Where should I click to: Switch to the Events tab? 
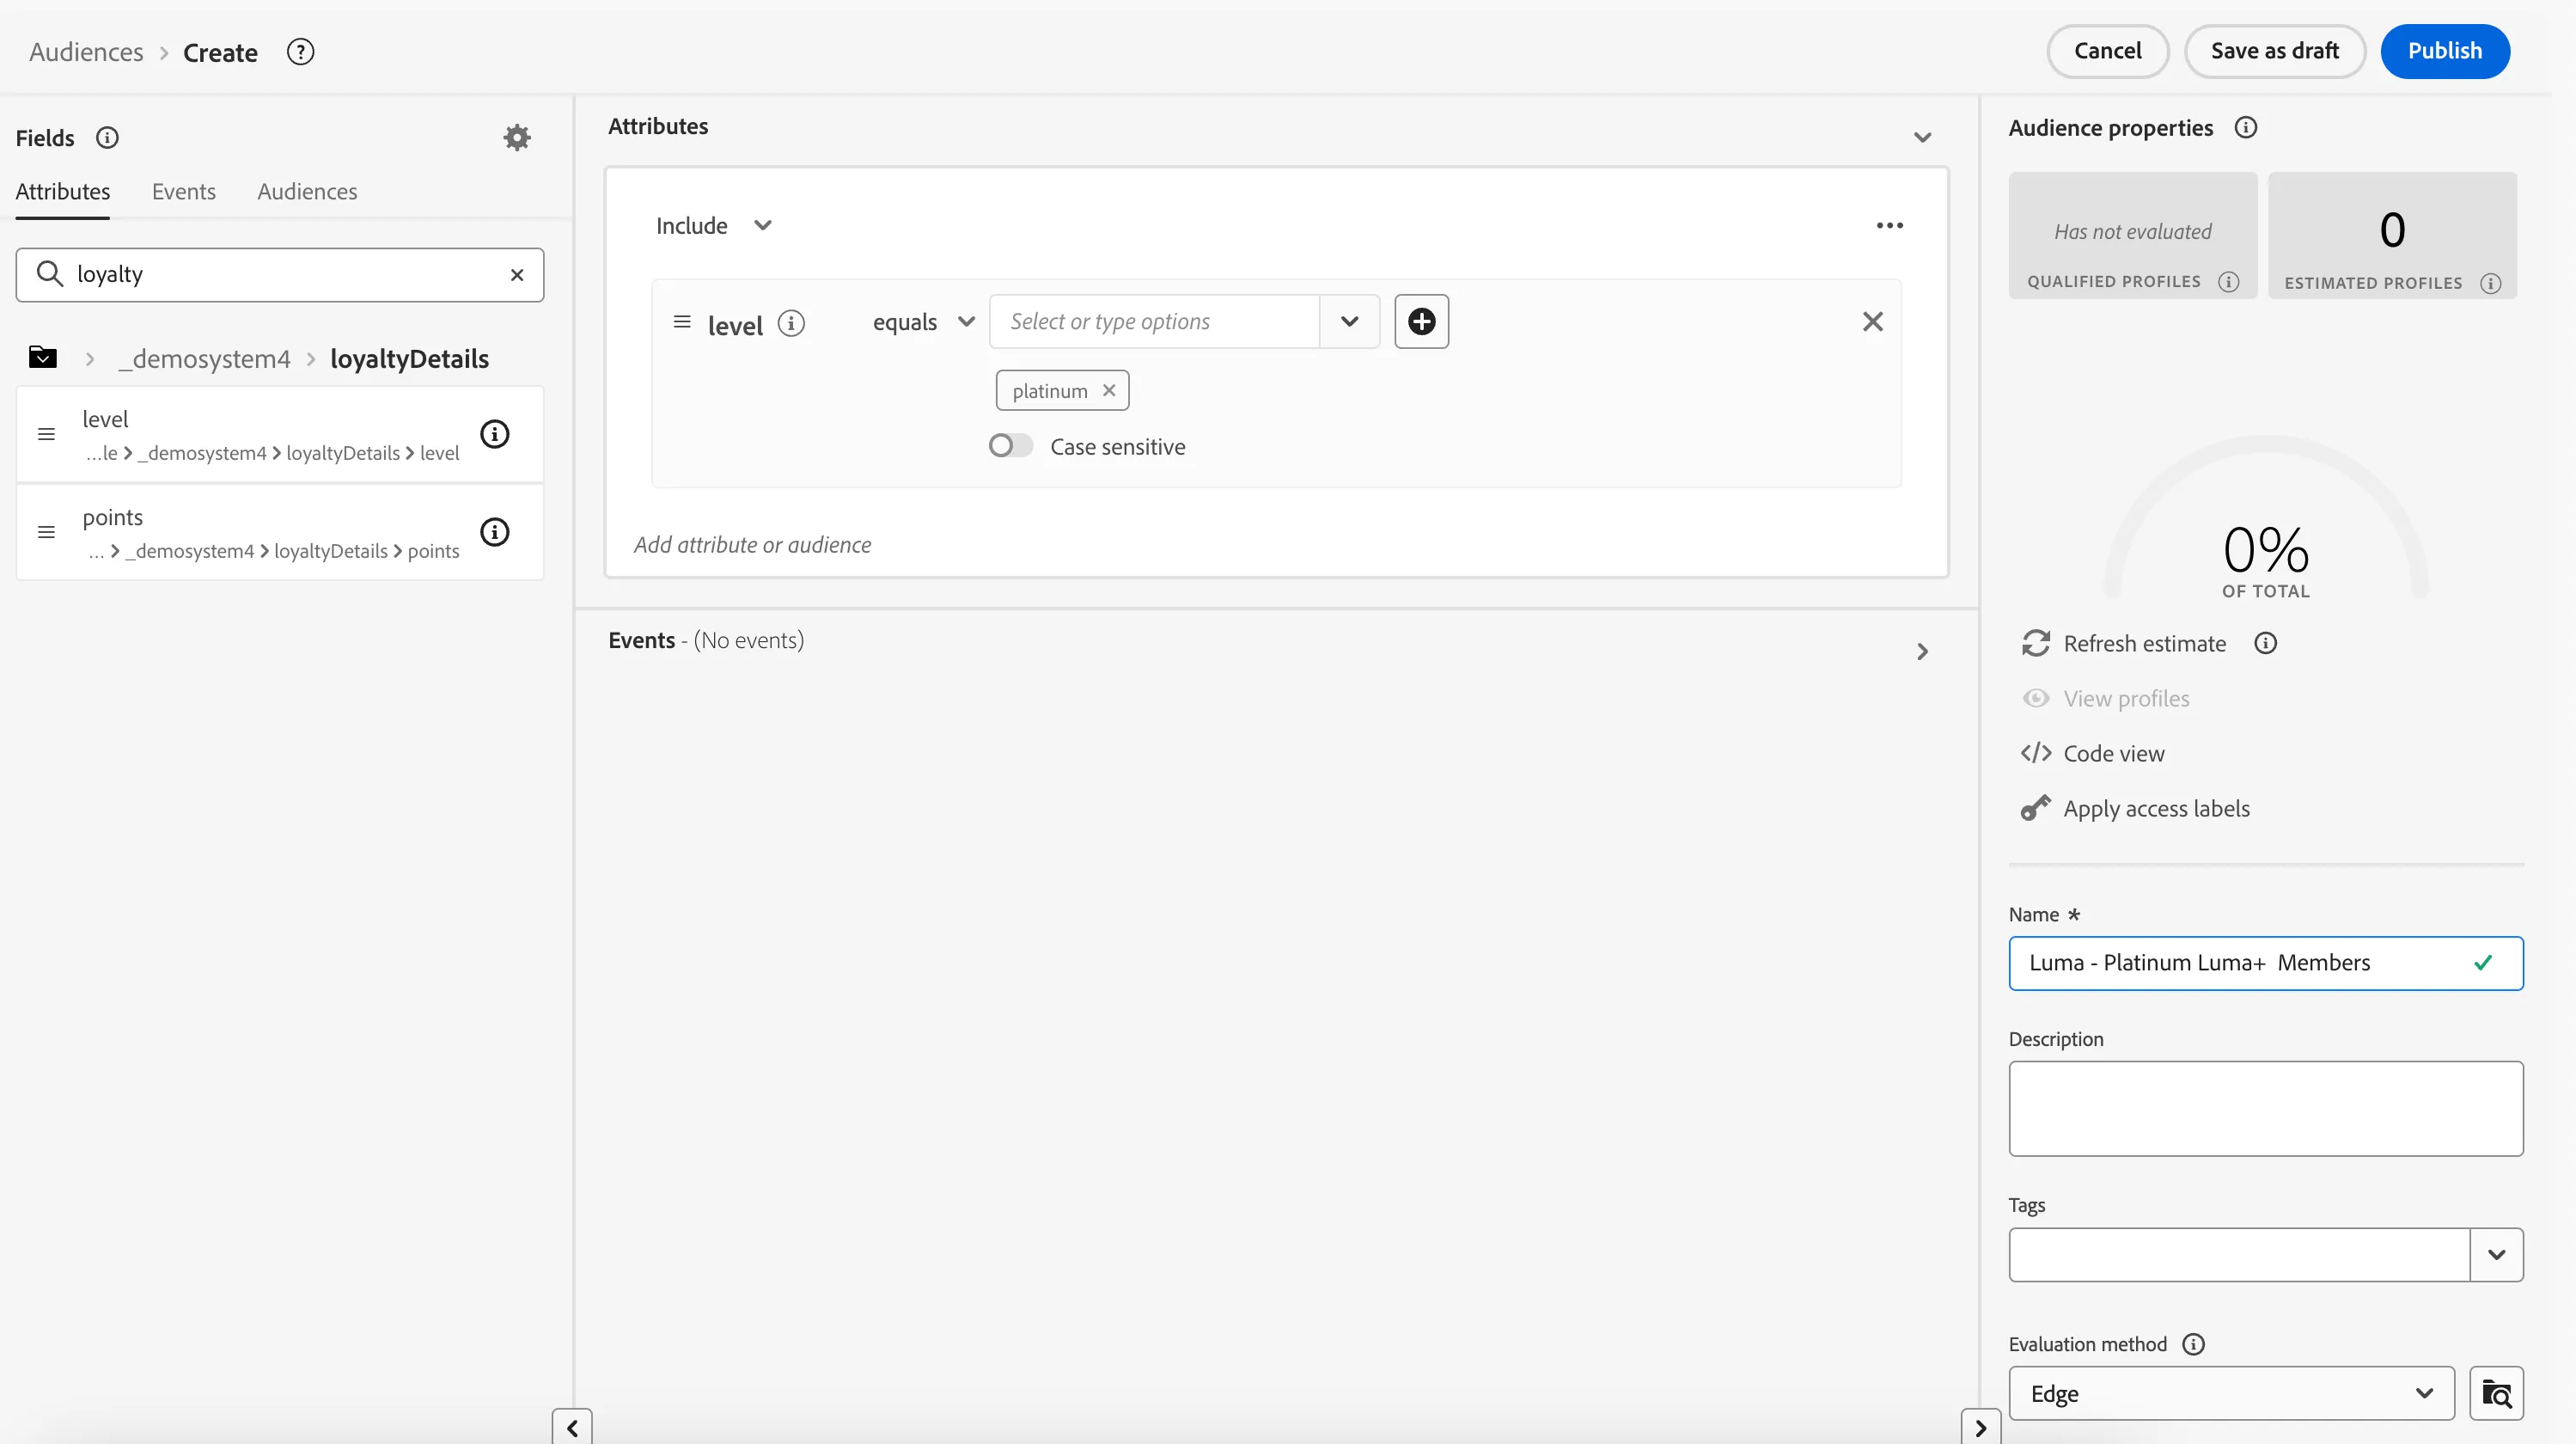pos(183,191)
